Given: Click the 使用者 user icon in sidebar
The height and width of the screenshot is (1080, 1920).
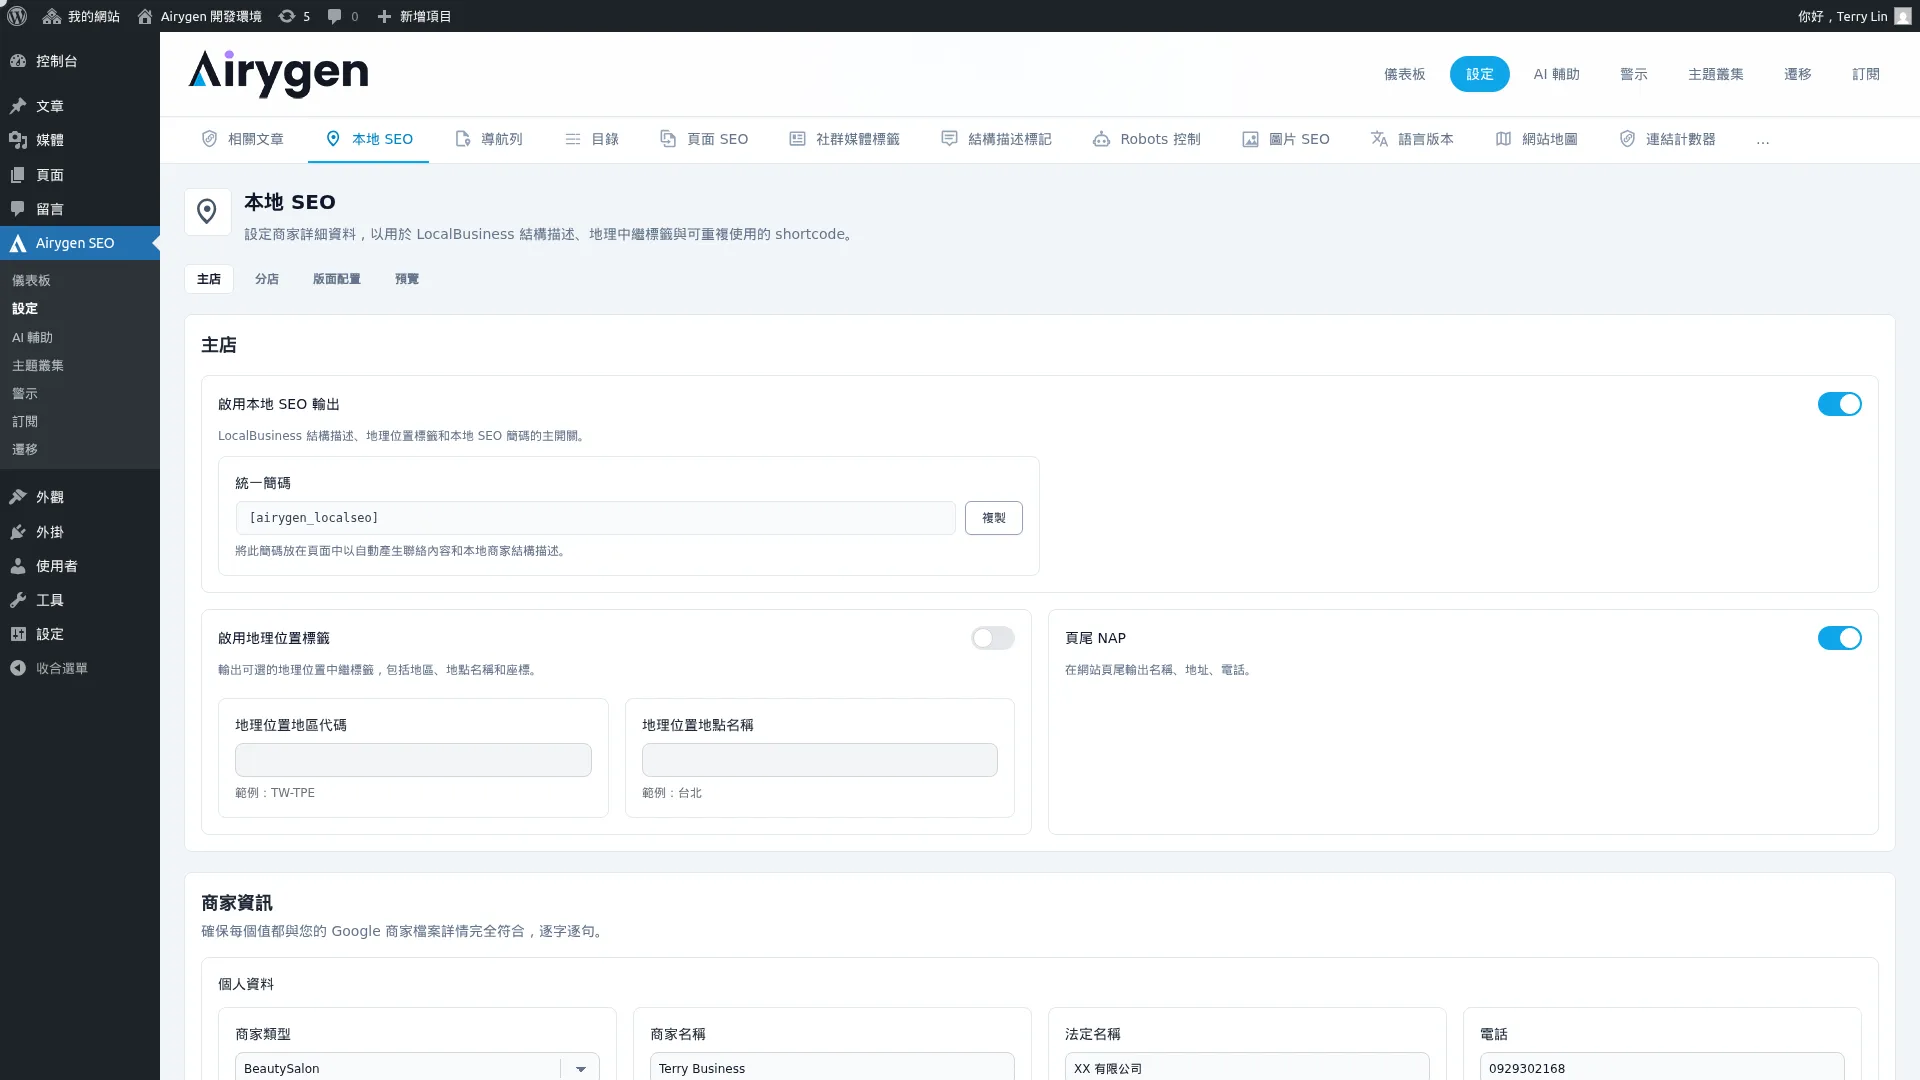Looking at the screenshot, I should 18,566.
